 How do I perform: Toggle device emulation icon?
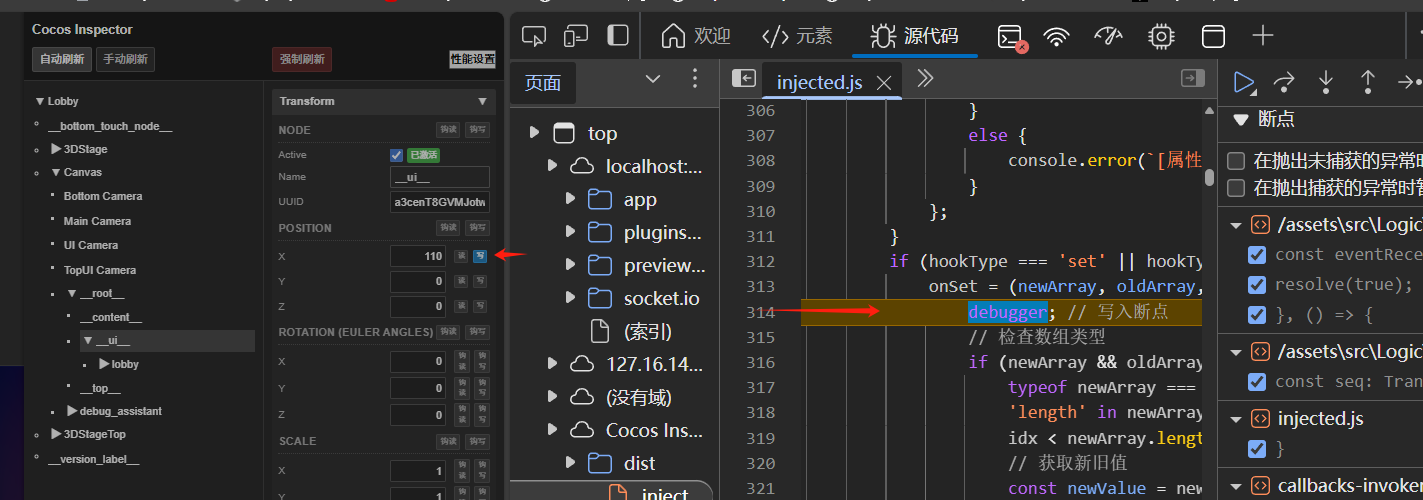[576, 37]
